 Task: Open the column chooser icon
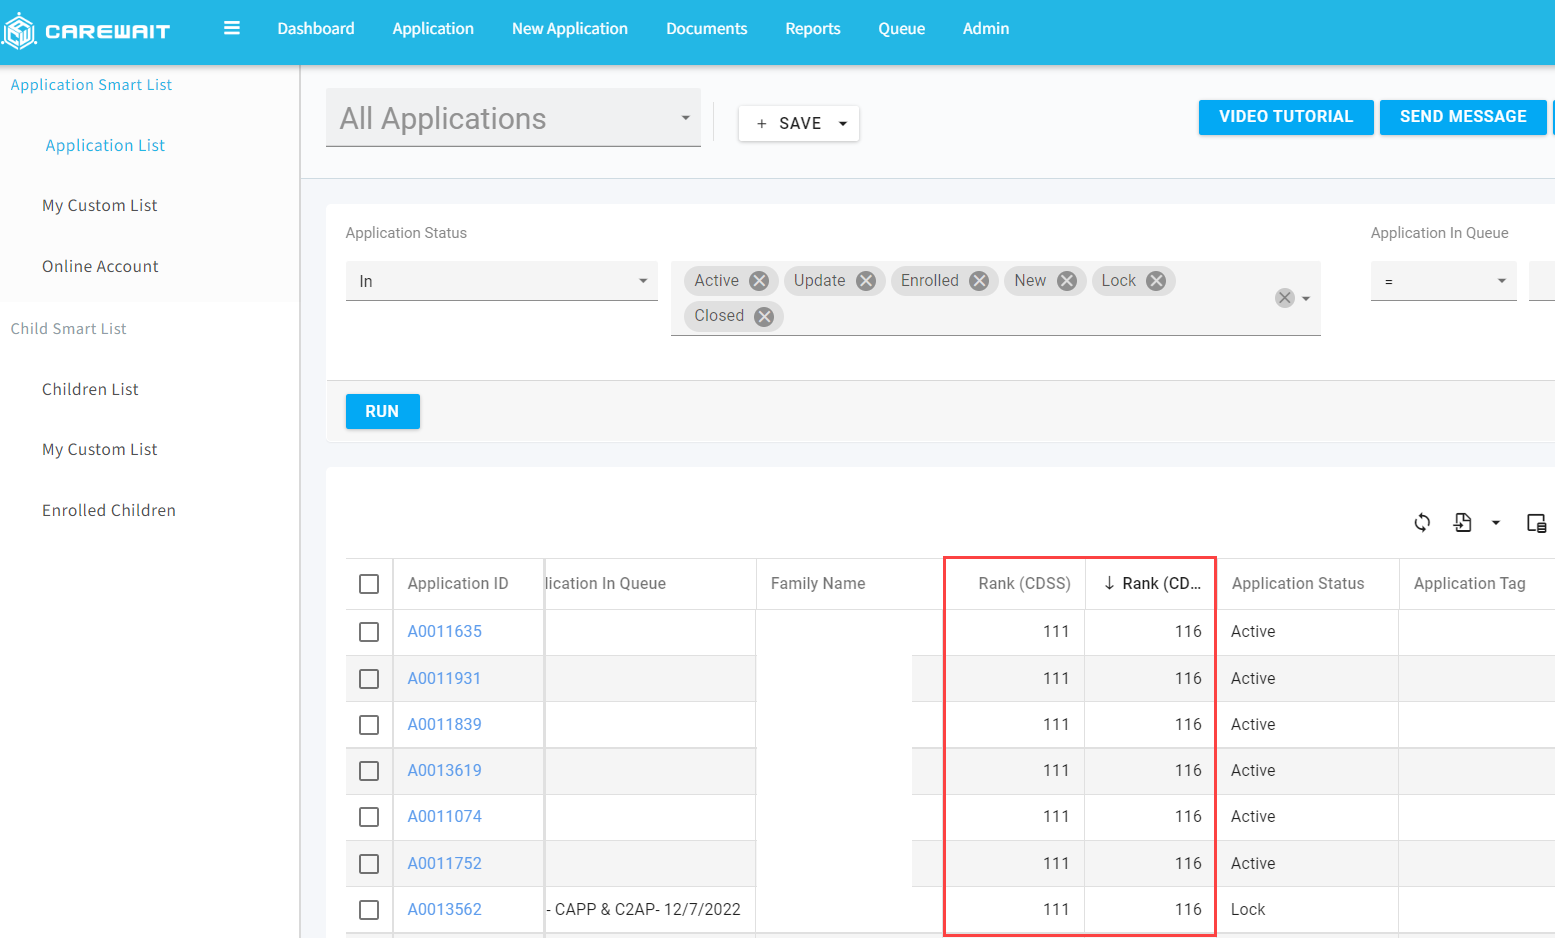[x=1537, y=522]
